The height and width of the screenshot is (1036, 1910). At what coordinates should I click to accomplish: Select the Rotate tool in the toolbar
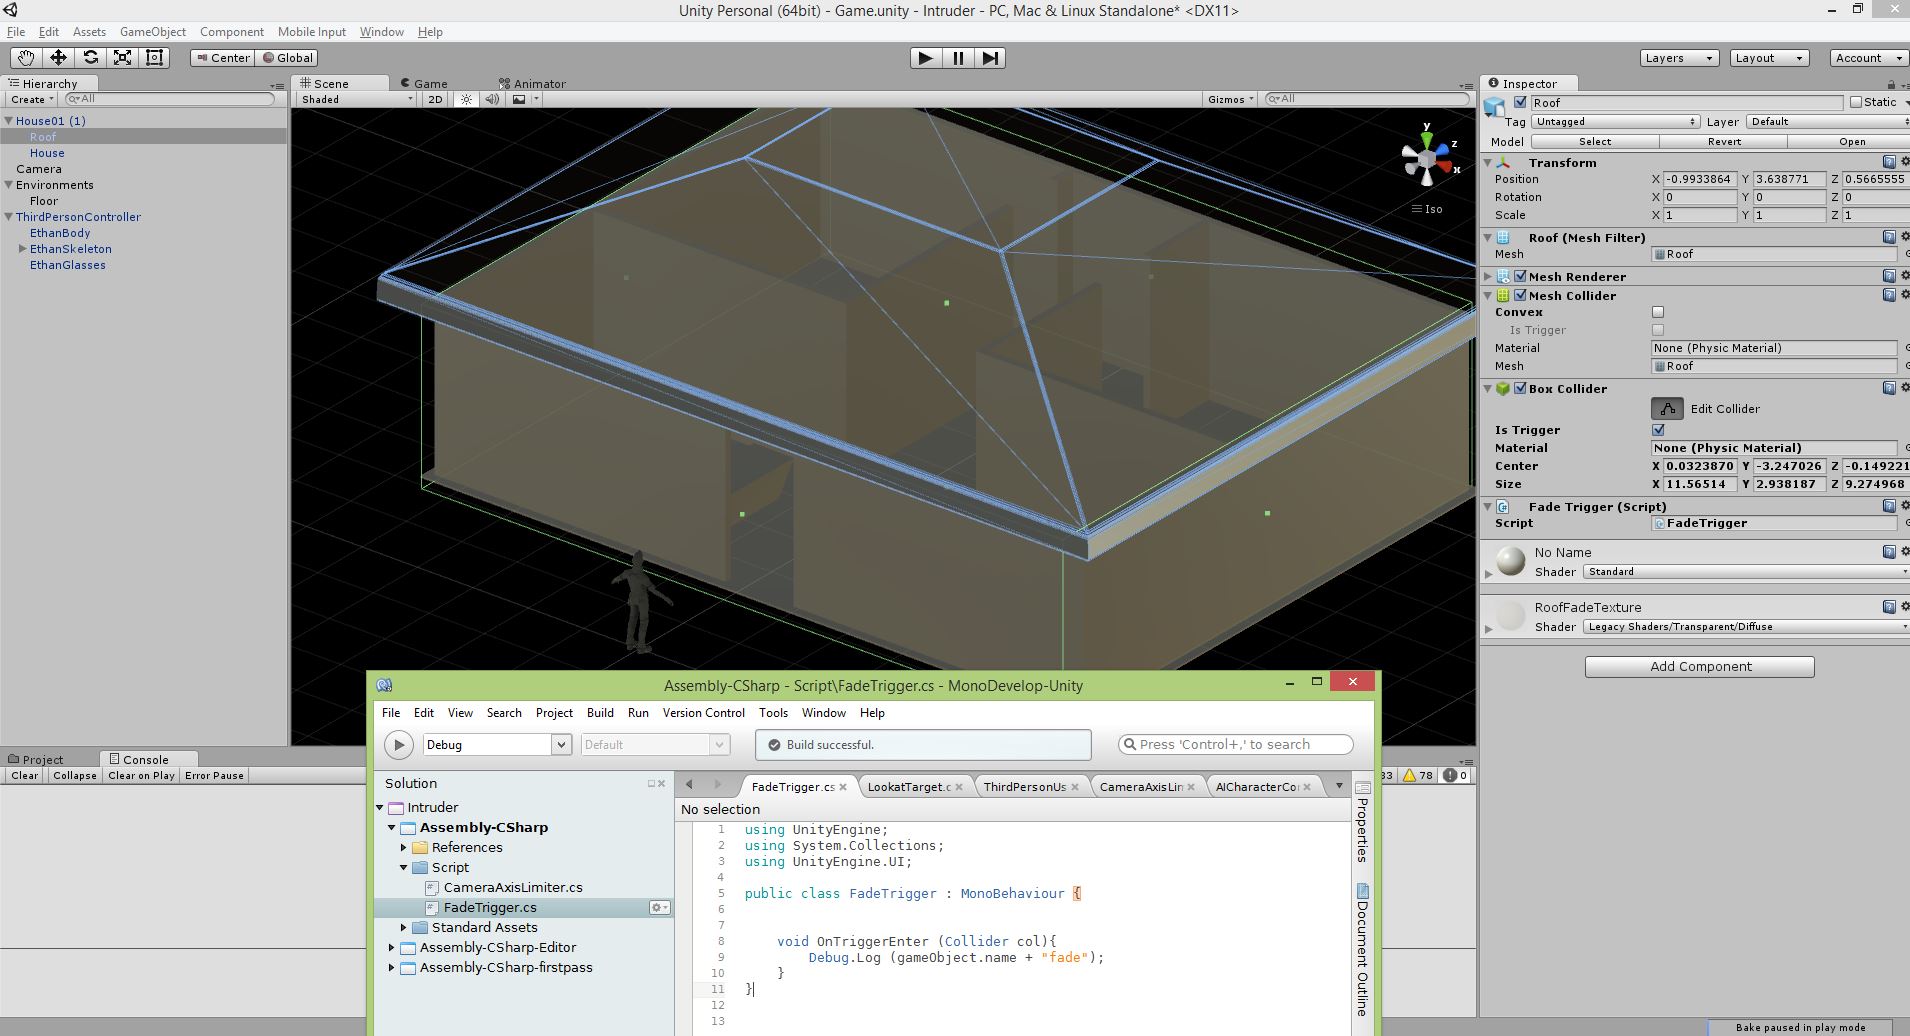[90, 58]
